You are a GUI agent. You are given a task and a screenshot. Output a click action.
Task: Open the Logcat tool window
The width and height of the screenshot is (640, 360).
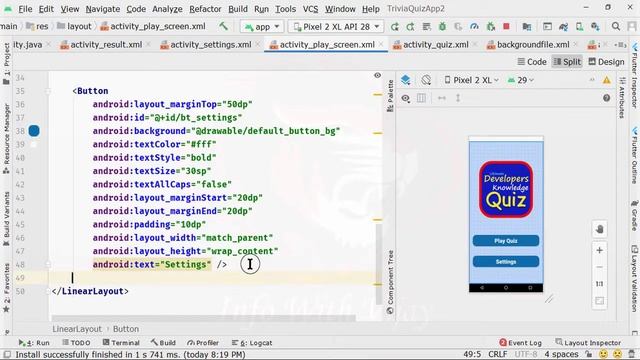click(x=252, y=343)
